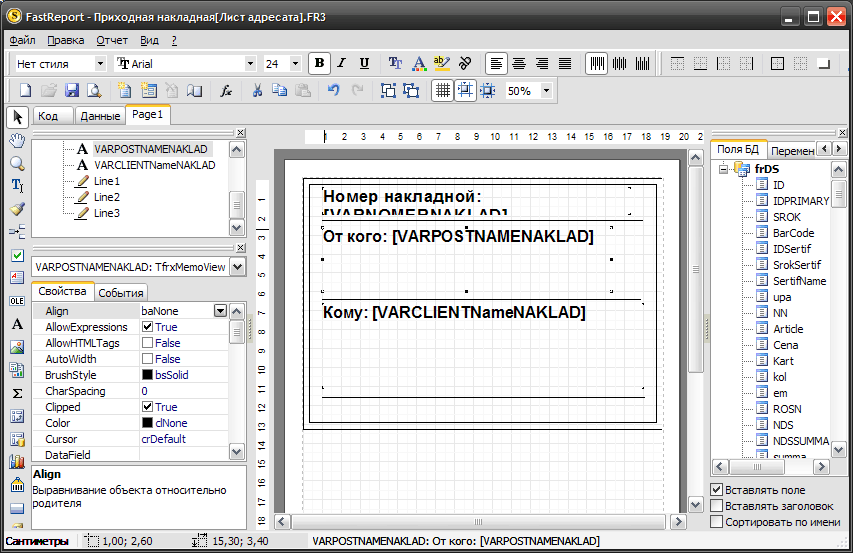
Task: Select the SertifName field
Action: [x=799, y=281]
